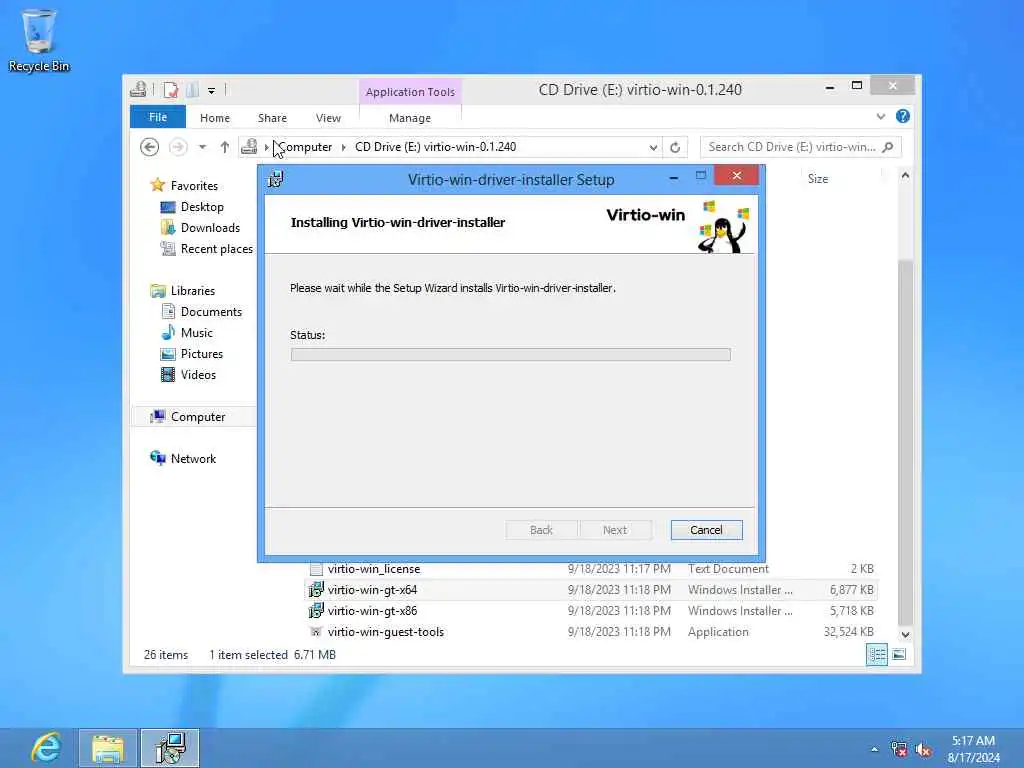Click the drive icon in the address bar
The width and height of the screenshot is (1024, 768).
(x=249, y=146)
